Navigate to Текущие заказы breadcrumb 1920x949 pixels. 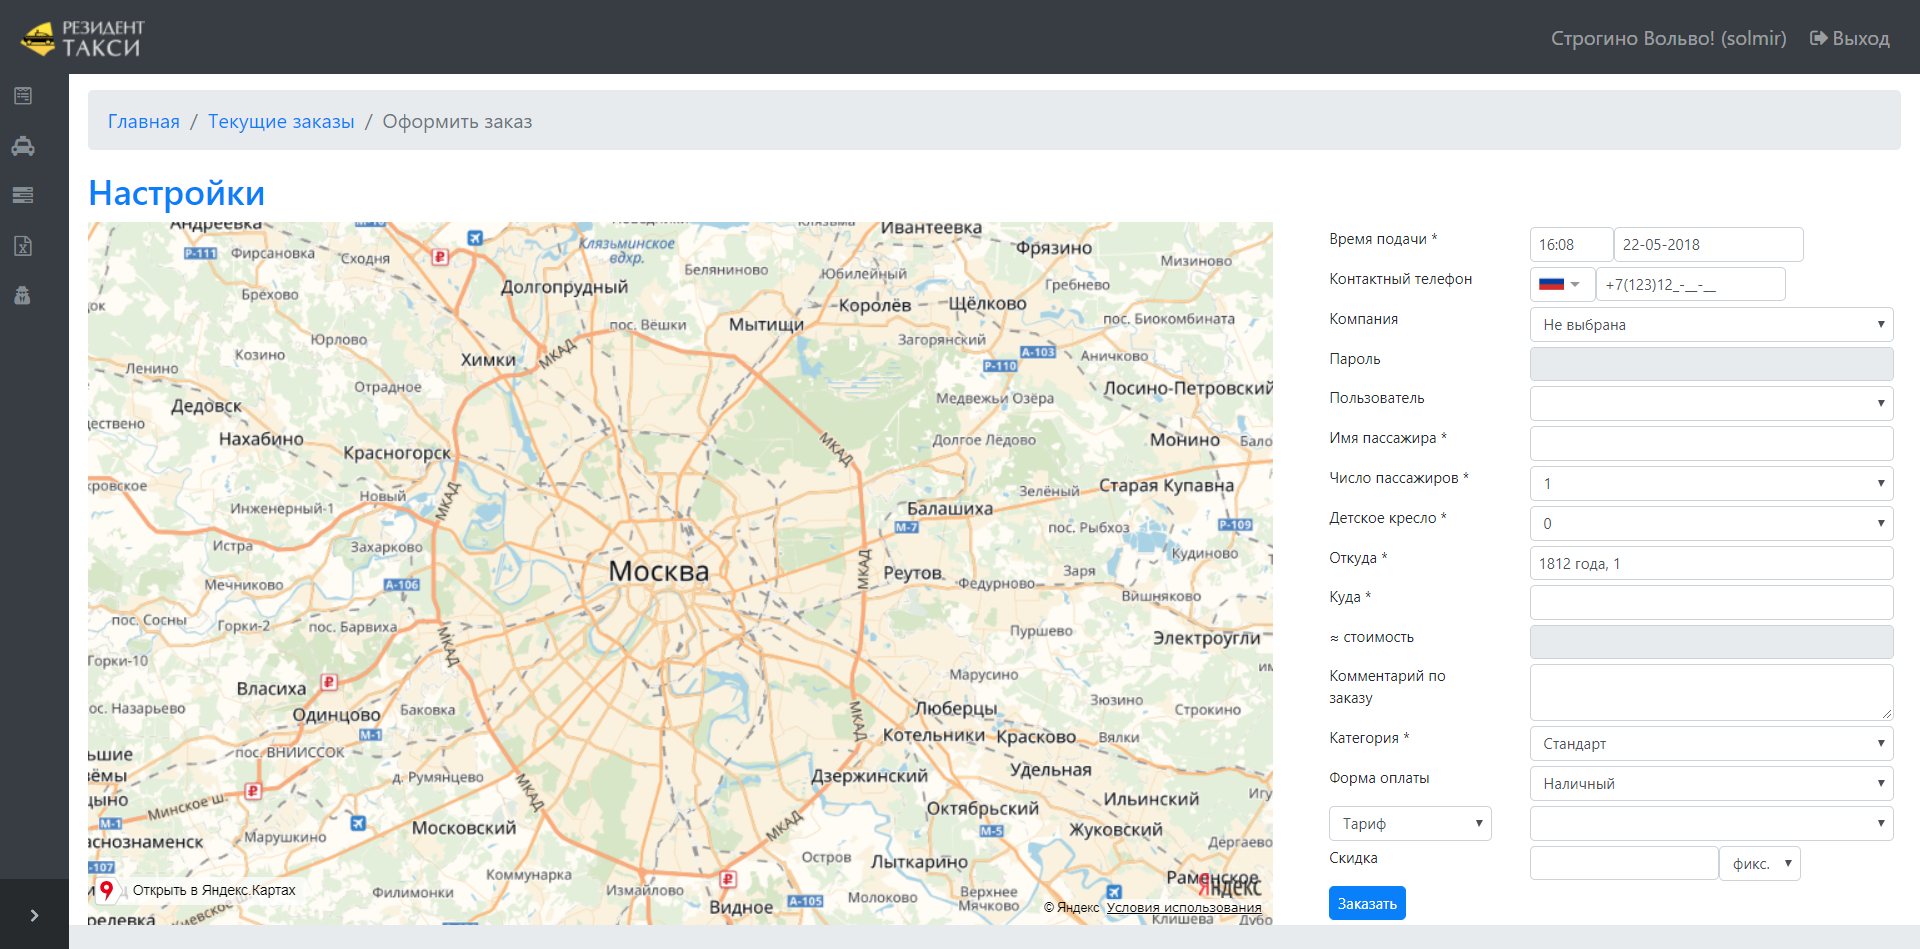pos(281,122)
